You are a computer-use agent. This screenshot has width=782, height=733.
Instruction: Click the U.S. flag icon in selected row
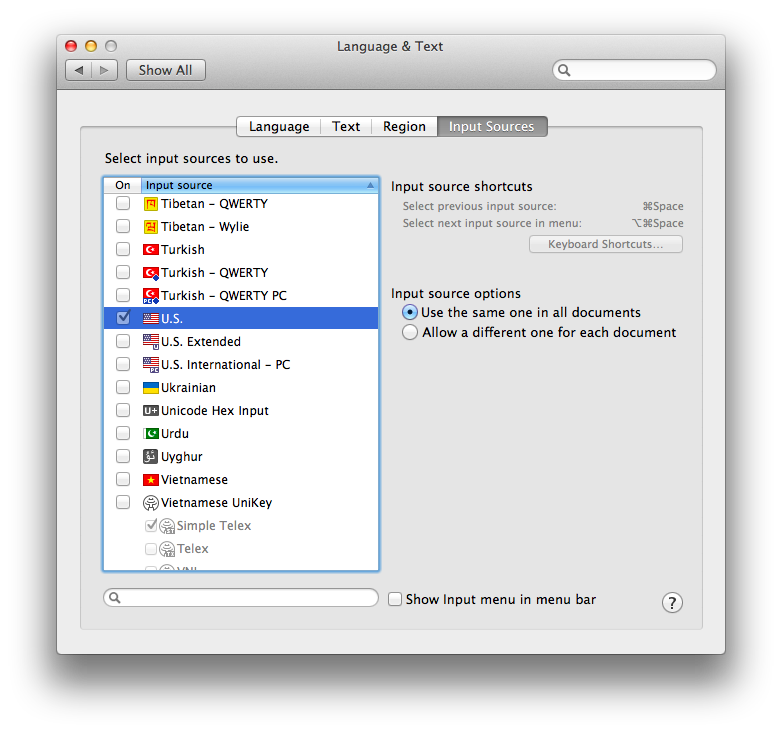[x=151, y=319]
